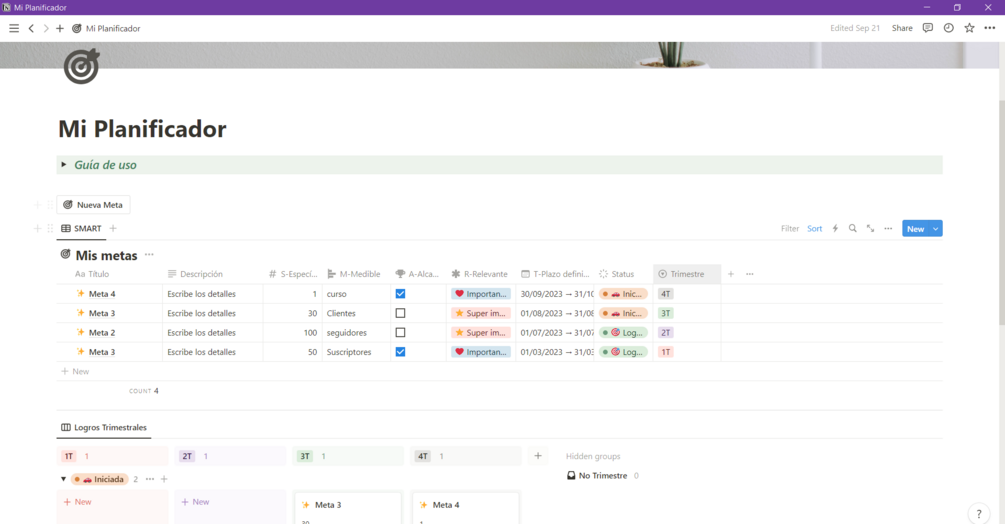This screenshot has width=1005, height=524.
Task: Open Meta 2 row title
Action: click(102, 332)
